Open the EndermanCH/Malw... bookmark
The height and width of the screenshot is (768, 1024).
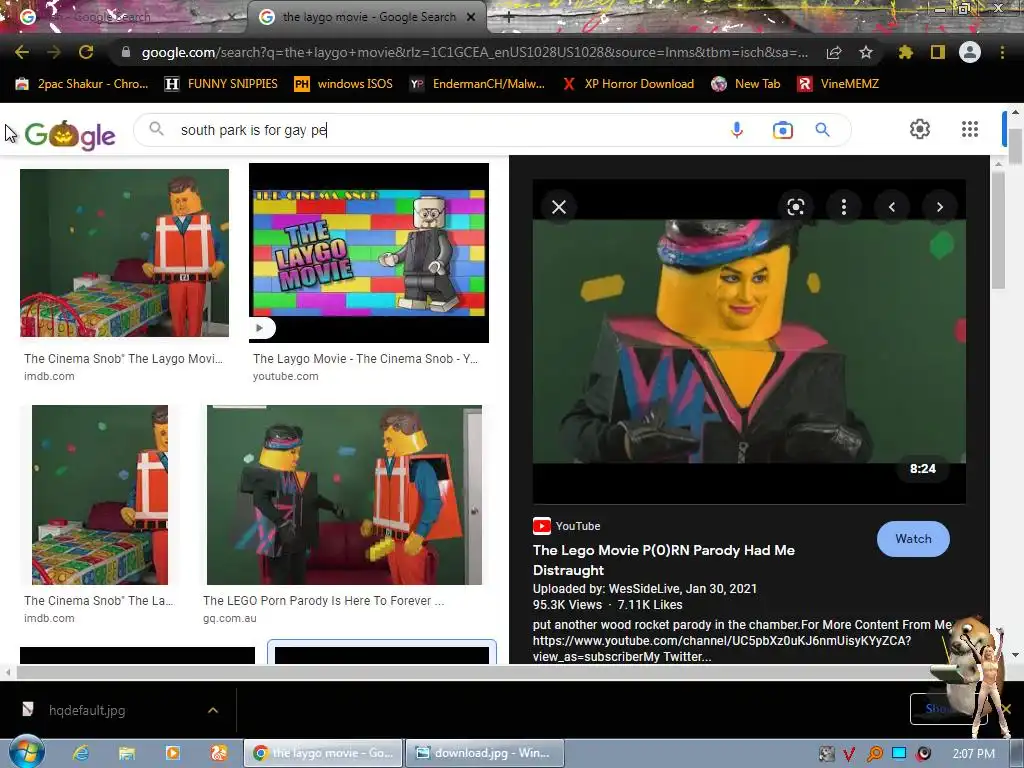pyautogui.click(x=477, y=84)
